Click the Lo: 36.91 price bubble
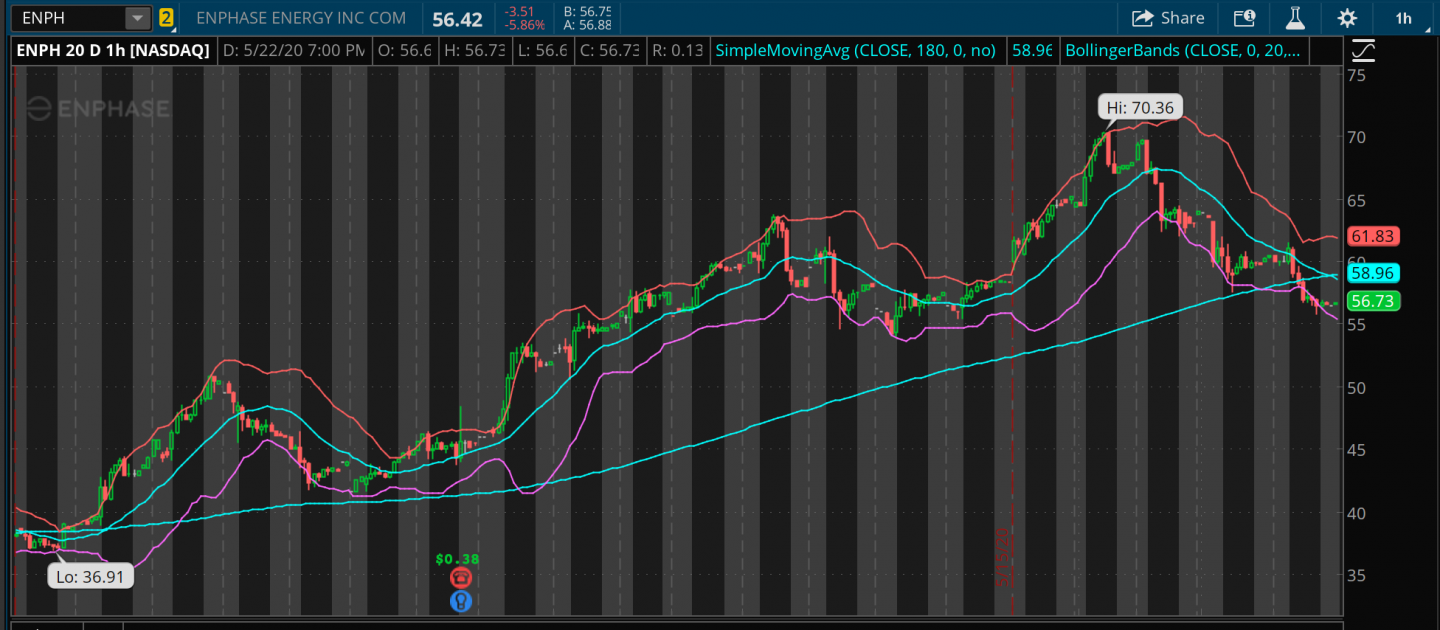This screenshot has width=1440, height=630. pyautogui.click(x=90, y=576)
